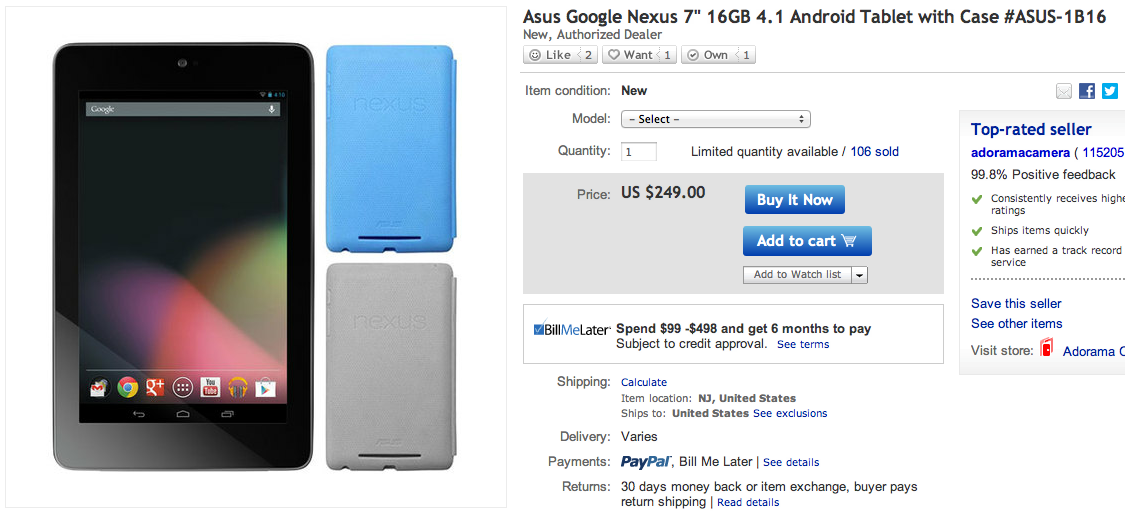
Task: Click the PayPal logo in Payments
Action: [x=644, y=462]
